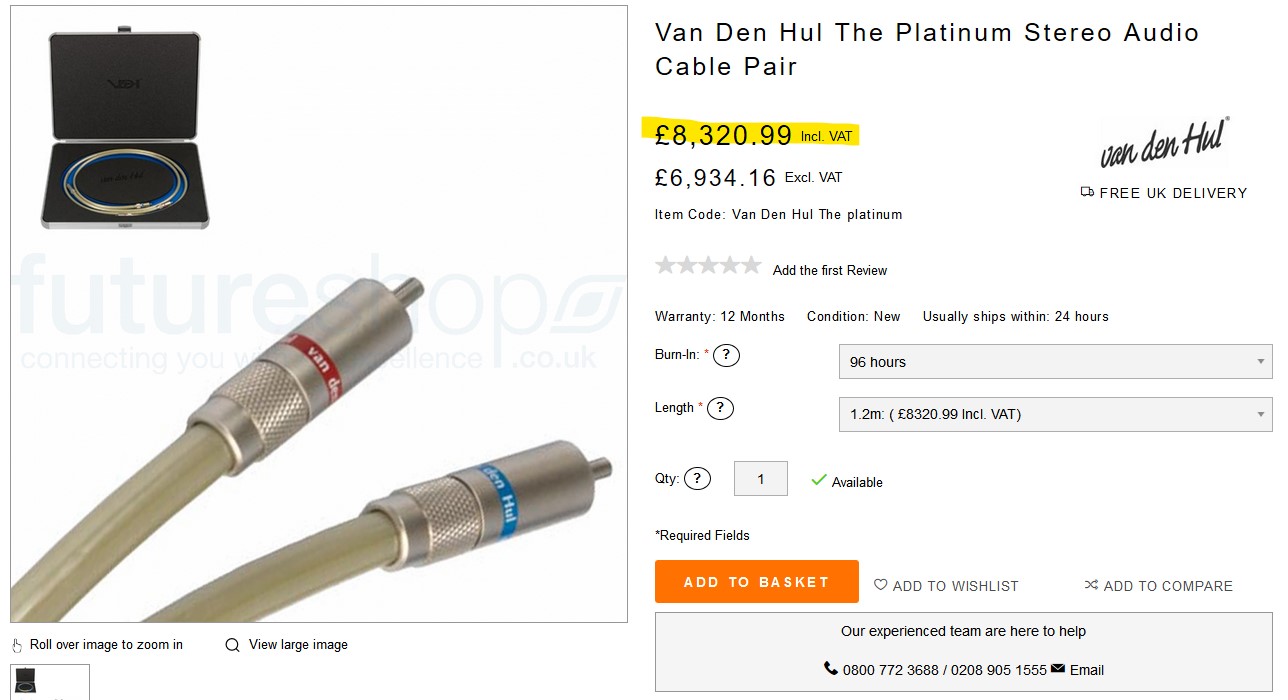Click the Add to Wishlist link text
The width and height of the screenshot is (1288, 700).
pos(955,586)
